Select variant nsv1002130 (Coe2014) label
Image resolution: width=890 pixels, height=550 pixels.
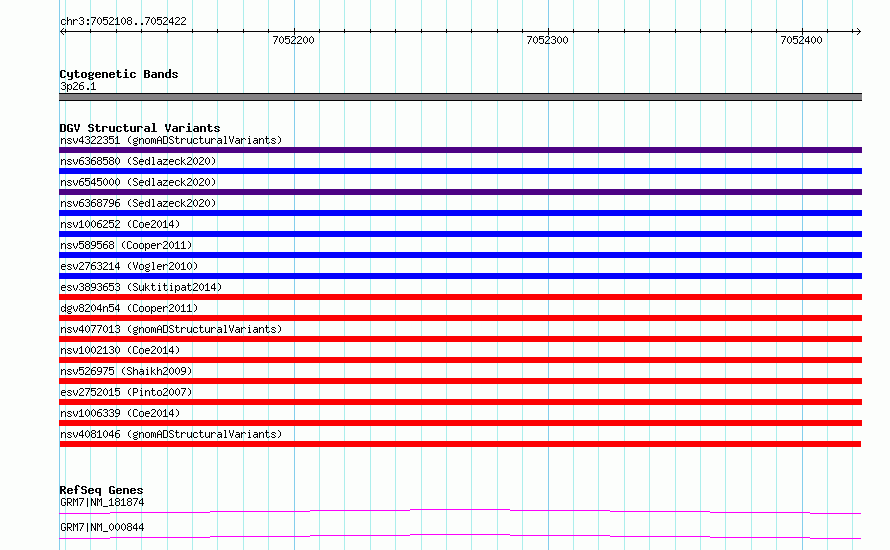[x=120, y=350]
